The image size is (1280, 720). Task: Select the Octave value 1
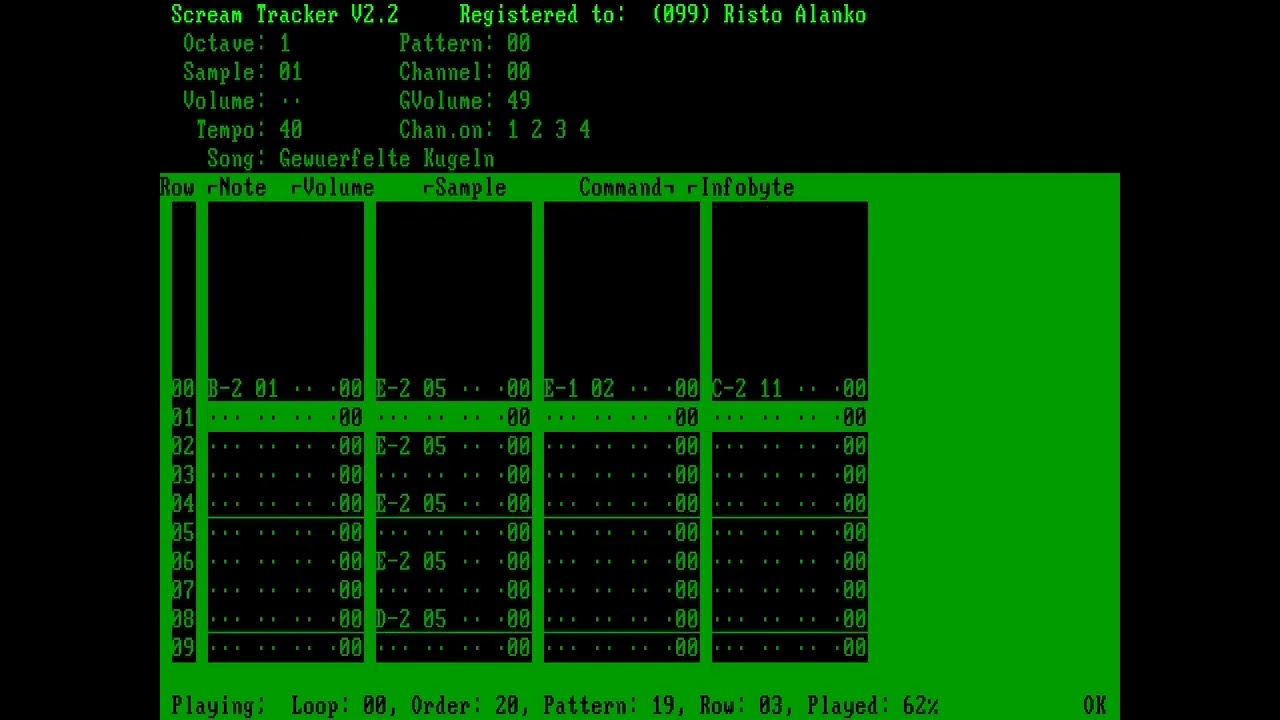pos(285,43)
